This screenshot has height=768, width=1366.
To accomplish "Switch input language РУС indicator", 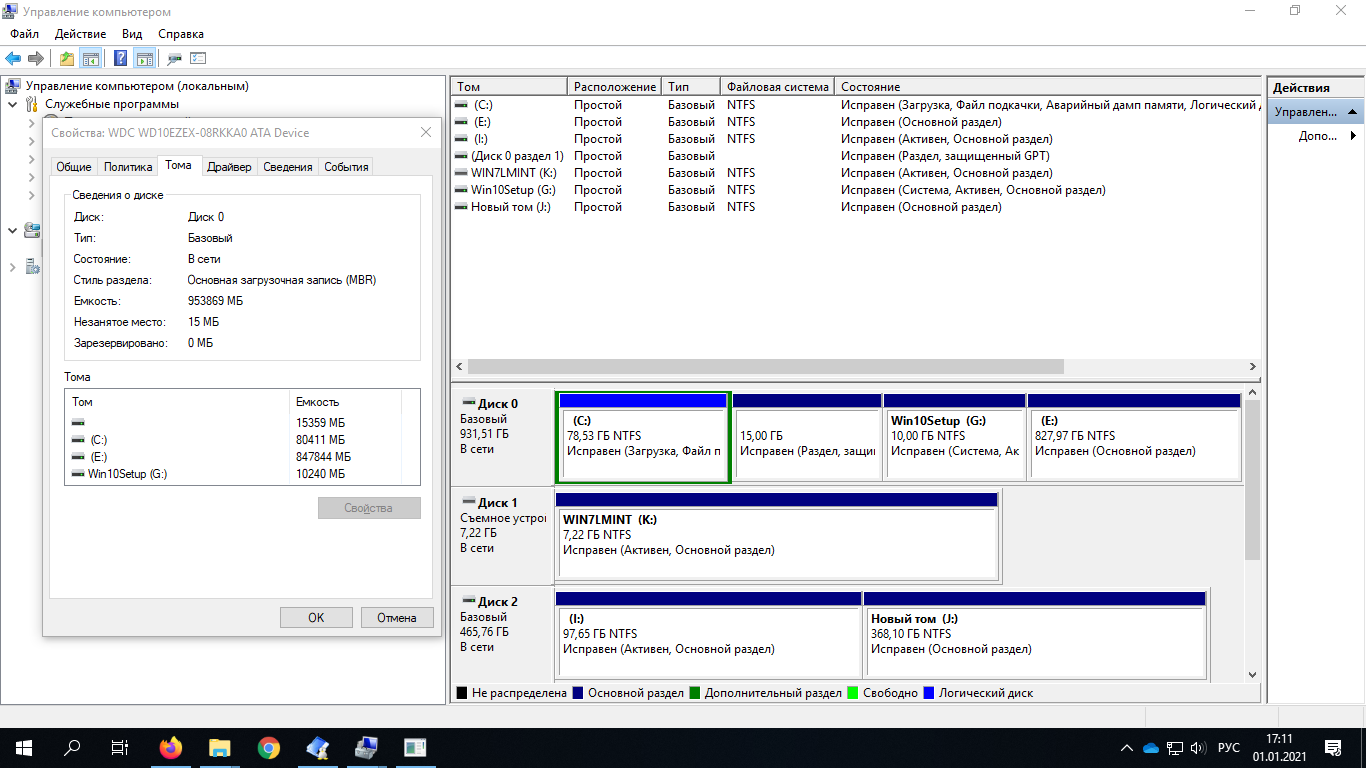I will (1229, 748).
